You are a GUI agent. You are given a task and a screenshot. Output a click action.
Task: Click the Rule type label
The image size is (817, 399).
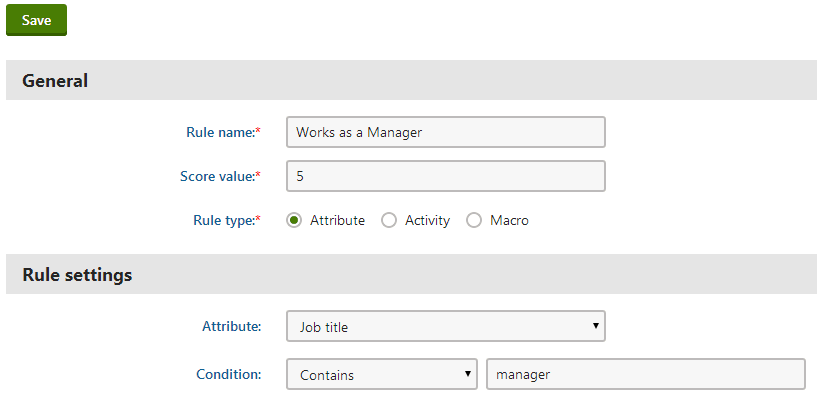coord(227,221)
